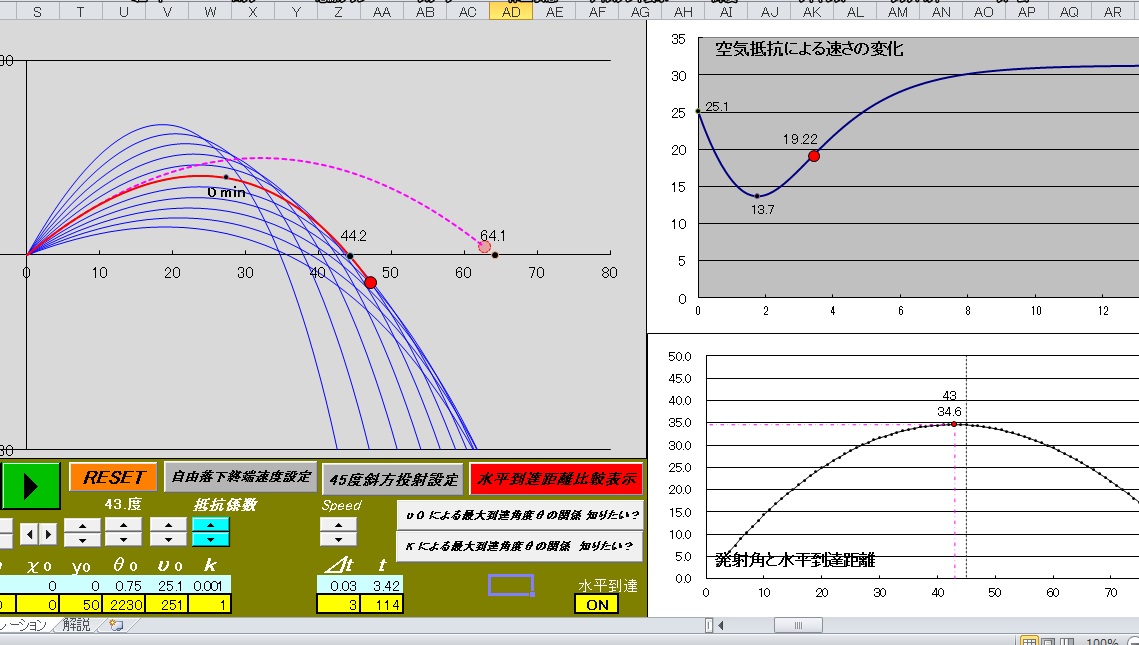Viewport: 1139px width, 645px height.
Task: Click the tab split handle left of the scrollbar
Action: pos(709,625)
